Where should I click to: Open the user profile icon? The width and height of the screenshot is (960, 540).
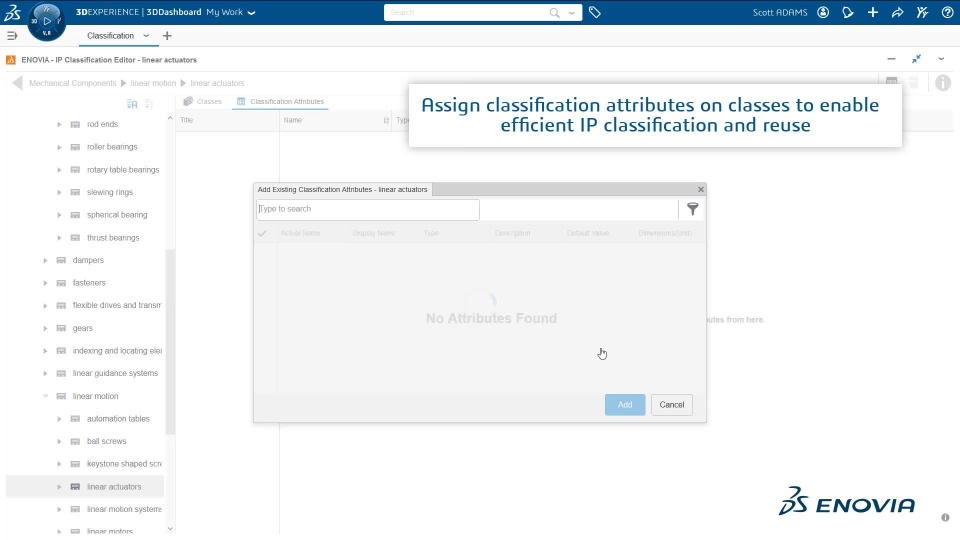[x=823, y=12]
